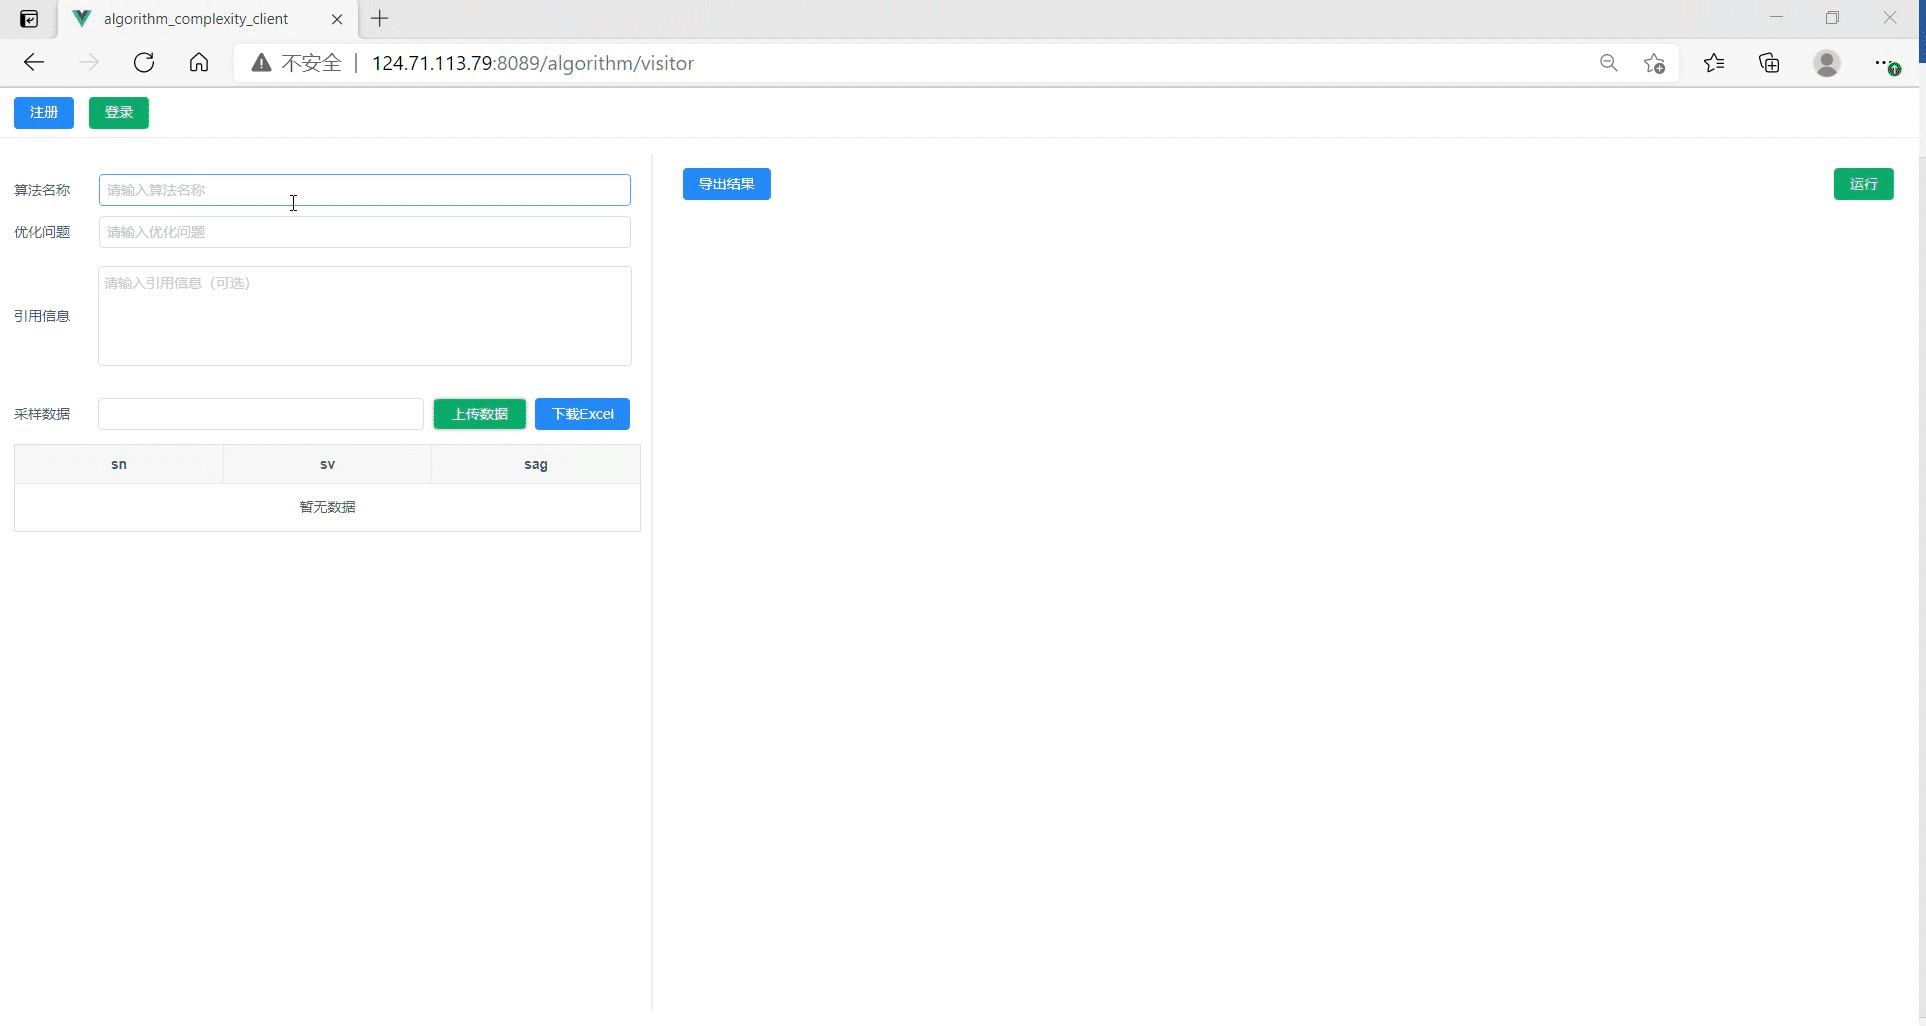Viewport: 1926px width, 1026px height.
Task: Open the user profile avatar
Action: [1826, 63]
